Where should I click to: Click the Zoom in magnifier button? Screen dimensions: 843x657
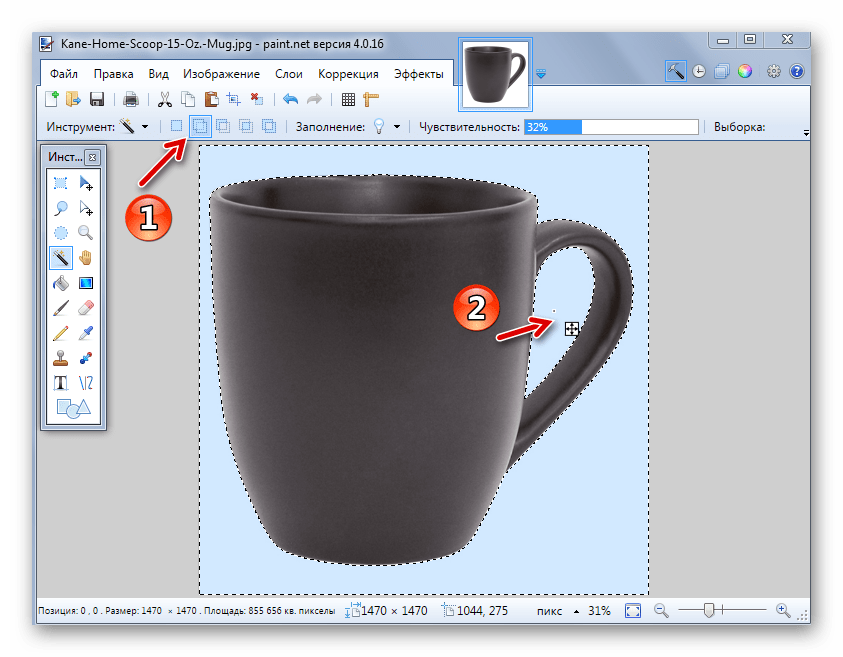coord(782,609)
